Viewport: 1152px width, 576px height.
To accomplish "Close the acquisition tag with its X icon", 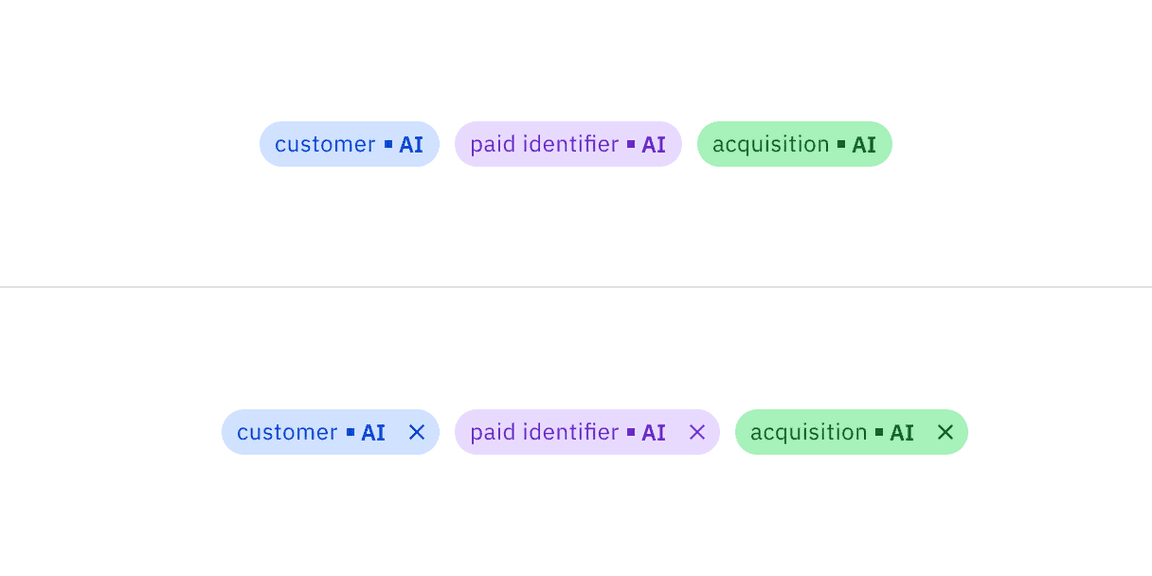I will [x=945, y=432].
